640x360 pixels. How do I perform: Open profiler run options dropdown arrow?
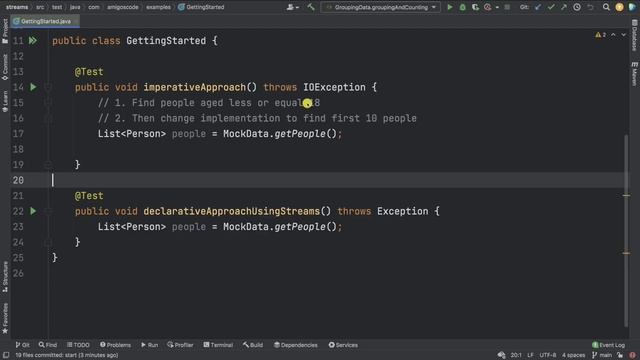497,7
